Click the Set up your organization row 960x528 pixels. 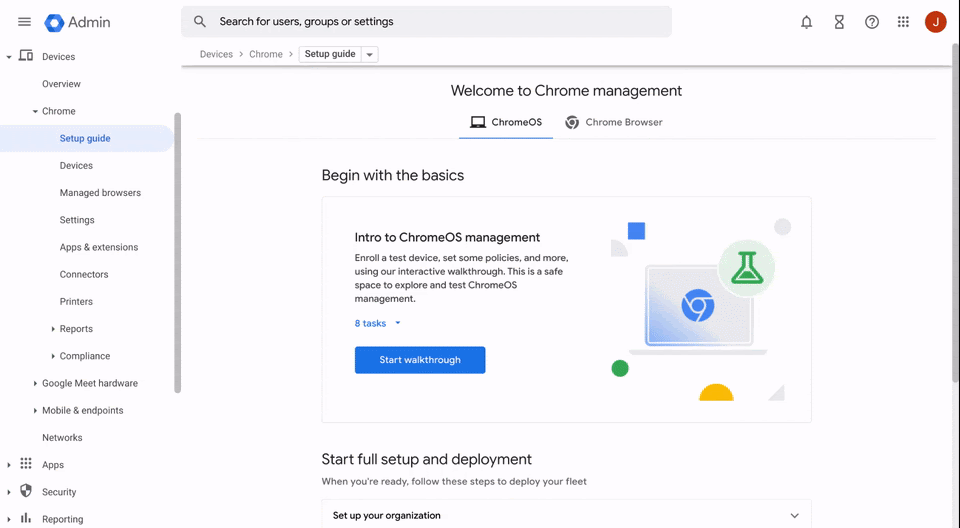tap(566, 515)
